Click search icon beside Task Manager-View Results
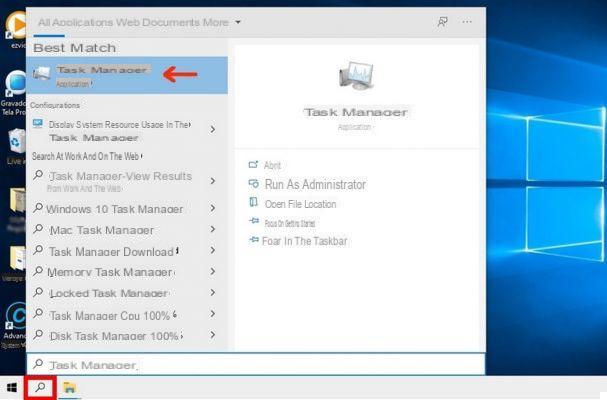 click(x=38, y=175)
